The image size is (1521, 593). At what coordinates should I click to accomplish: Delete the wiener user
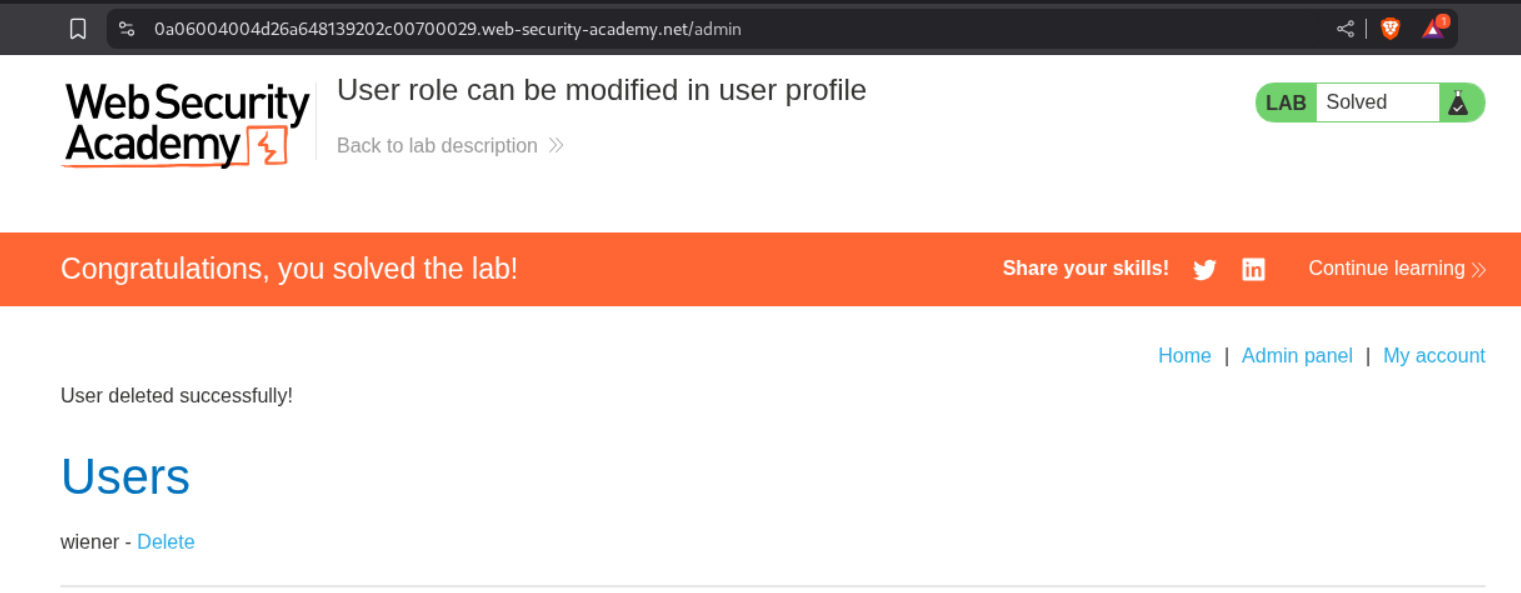[x=166, y=542]
